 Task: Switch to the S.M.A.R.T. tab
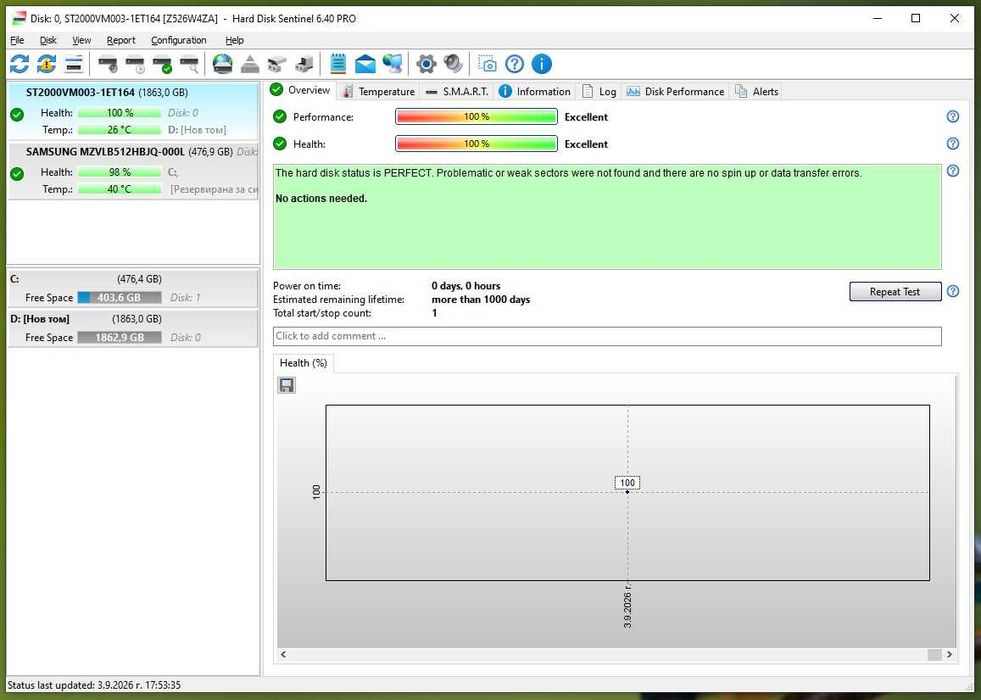[x=457, y=91]
